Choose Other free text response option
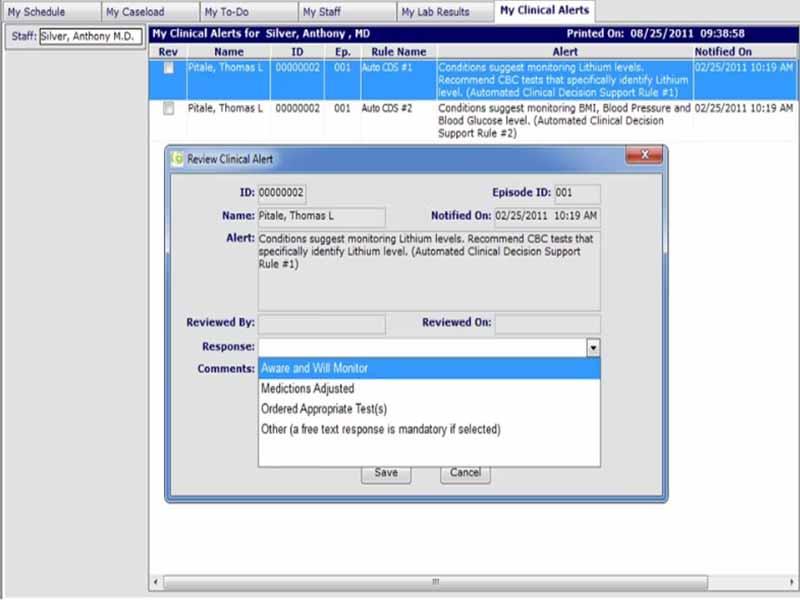Image resolution: width=800 pixels, height=600 pixels. [429, 430]
